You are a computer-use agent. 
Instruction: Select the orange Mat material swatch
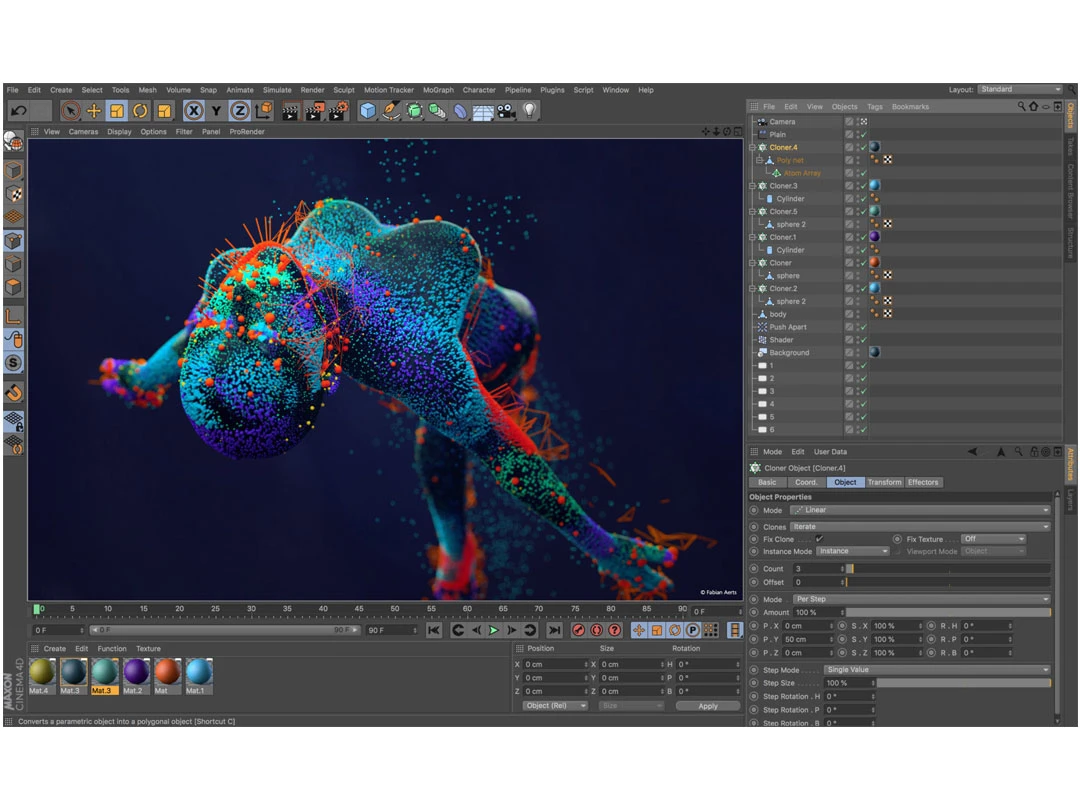pos(167,676)
